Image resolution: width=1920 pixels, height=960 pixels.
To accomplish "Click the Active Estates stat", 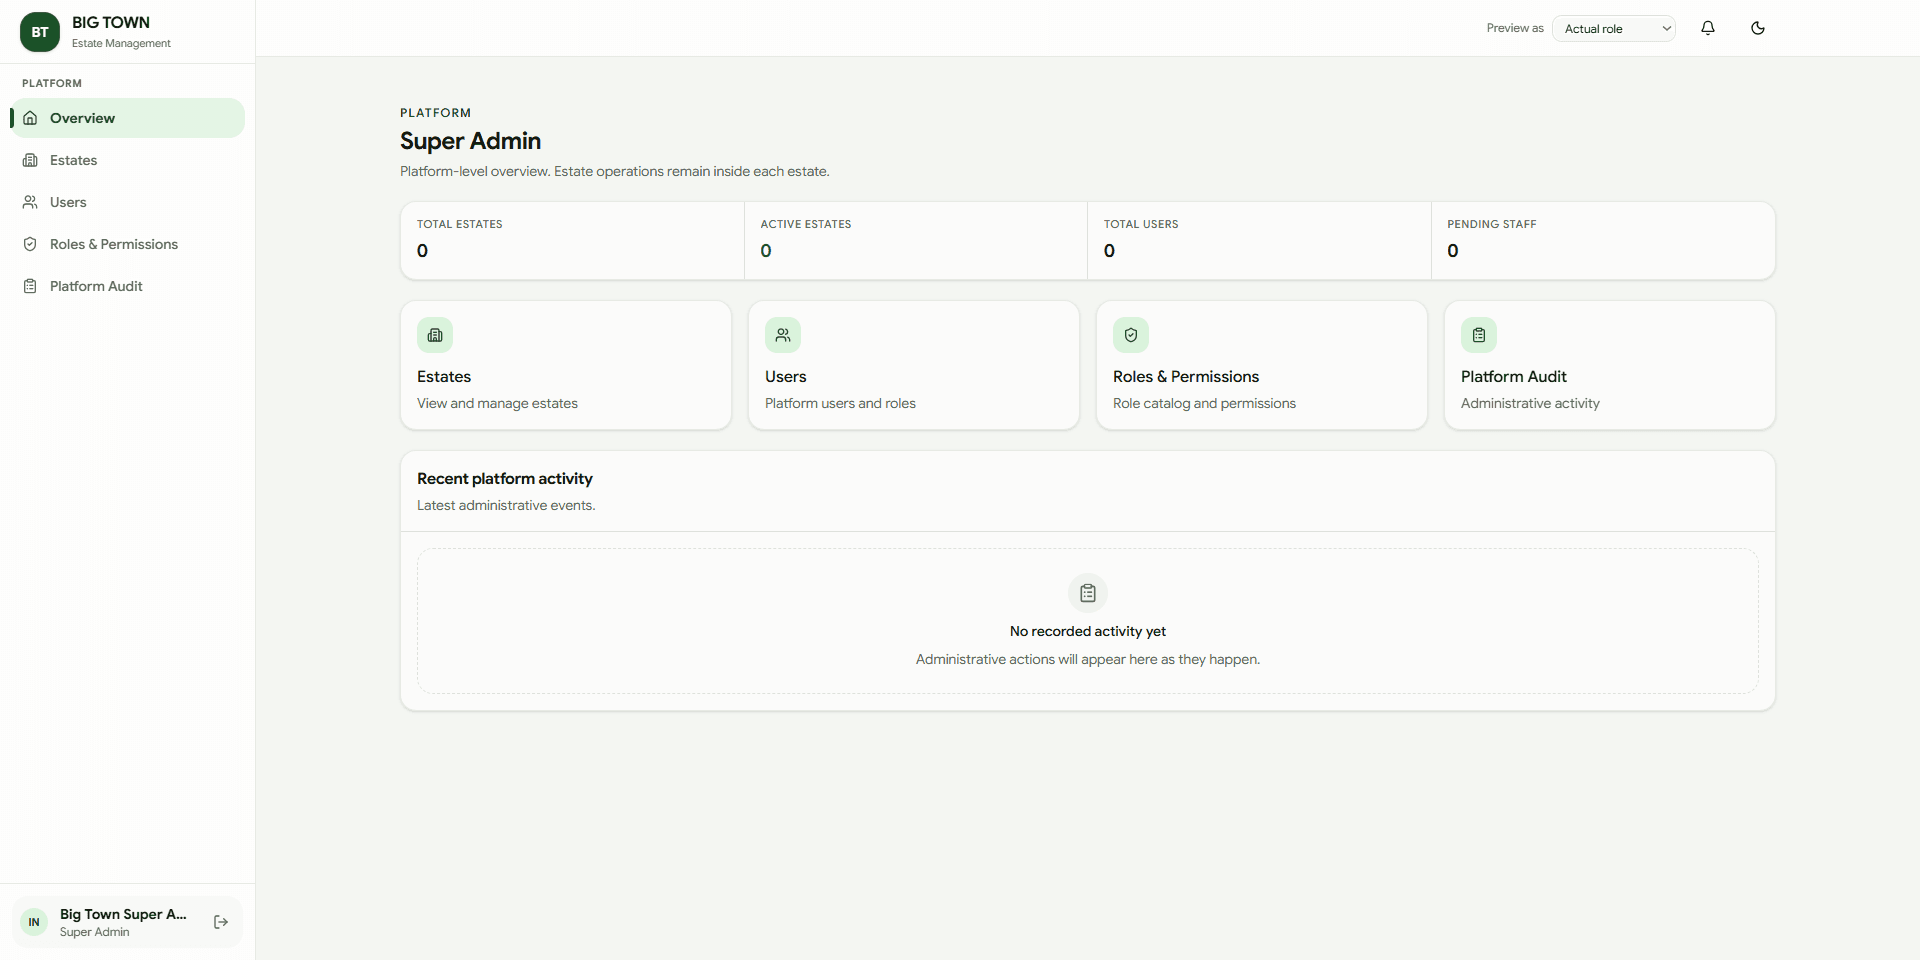I will (x=916, y=240).
